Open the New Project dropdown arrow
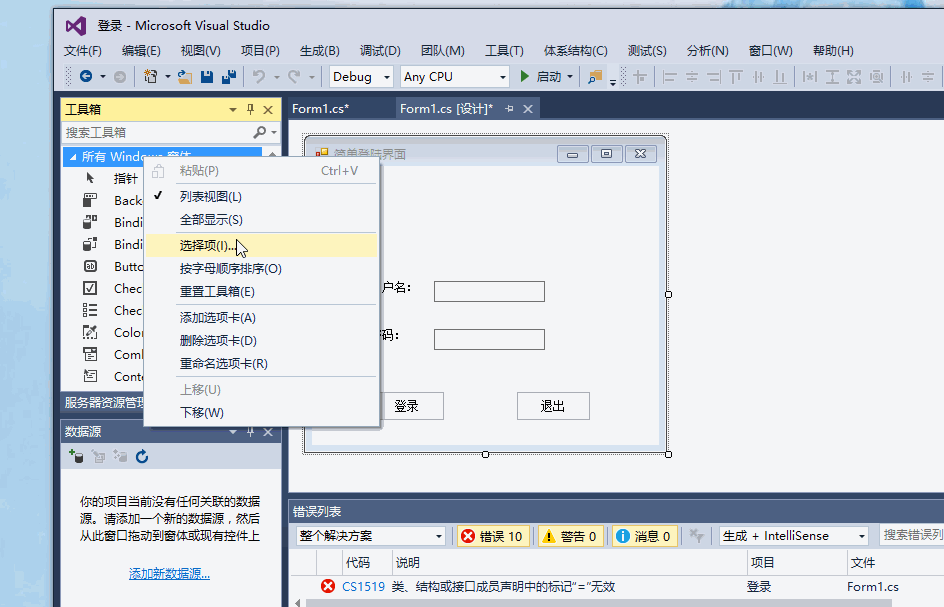The height and width of the screenshot is (607, 944). [167, 76]
